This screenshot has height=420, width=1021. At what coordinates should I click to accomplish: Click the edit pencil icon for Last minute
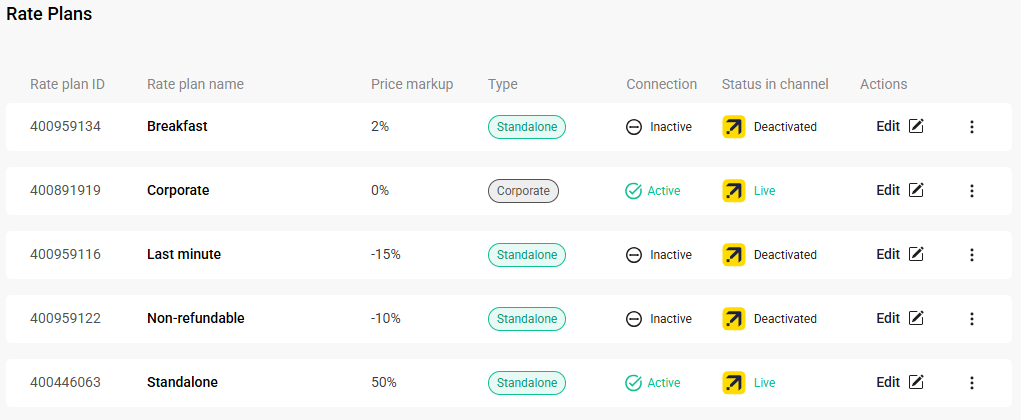916,255
